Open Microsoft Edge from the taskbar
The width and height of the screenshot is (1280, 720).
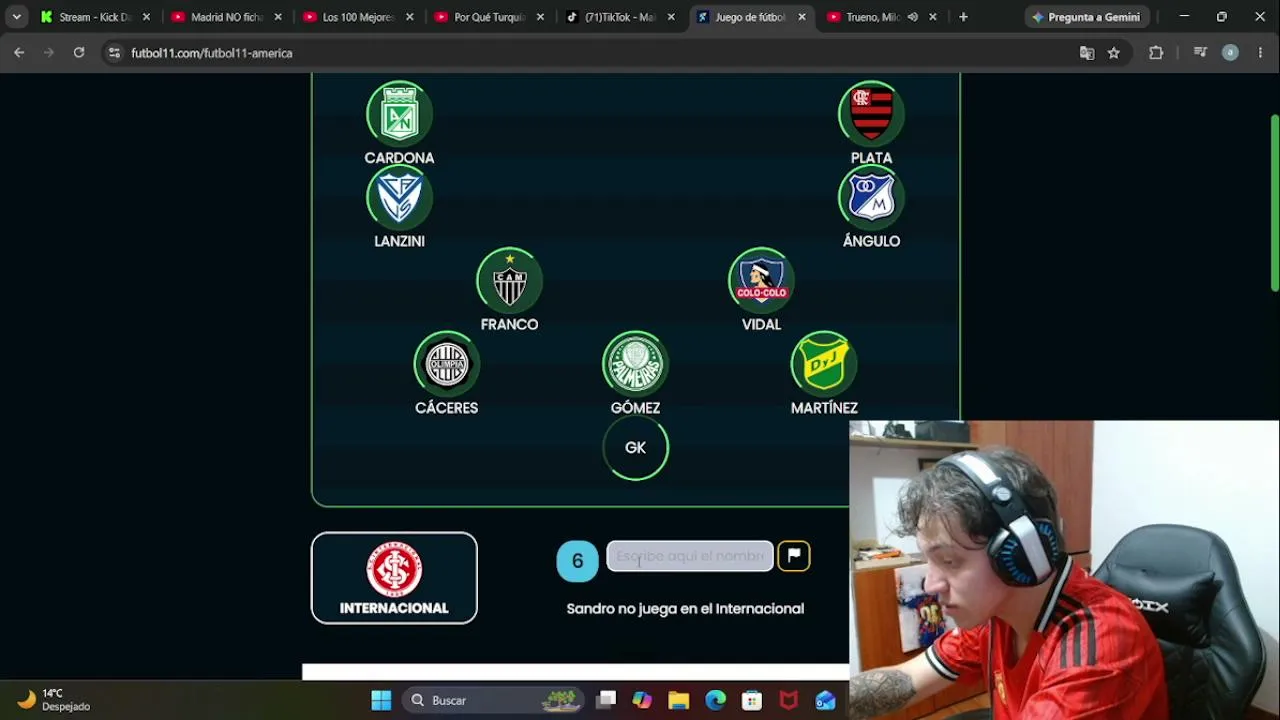(x=715, y=701)
